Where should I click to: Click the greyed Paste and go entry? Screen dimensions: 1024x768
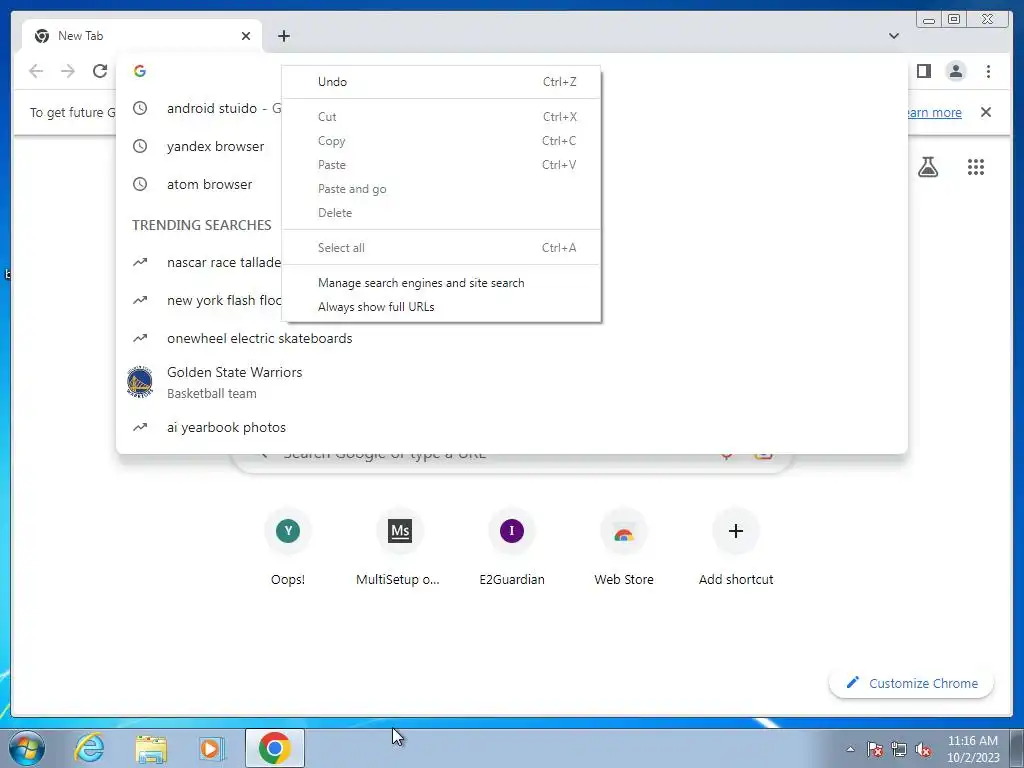tap(441, 189)
